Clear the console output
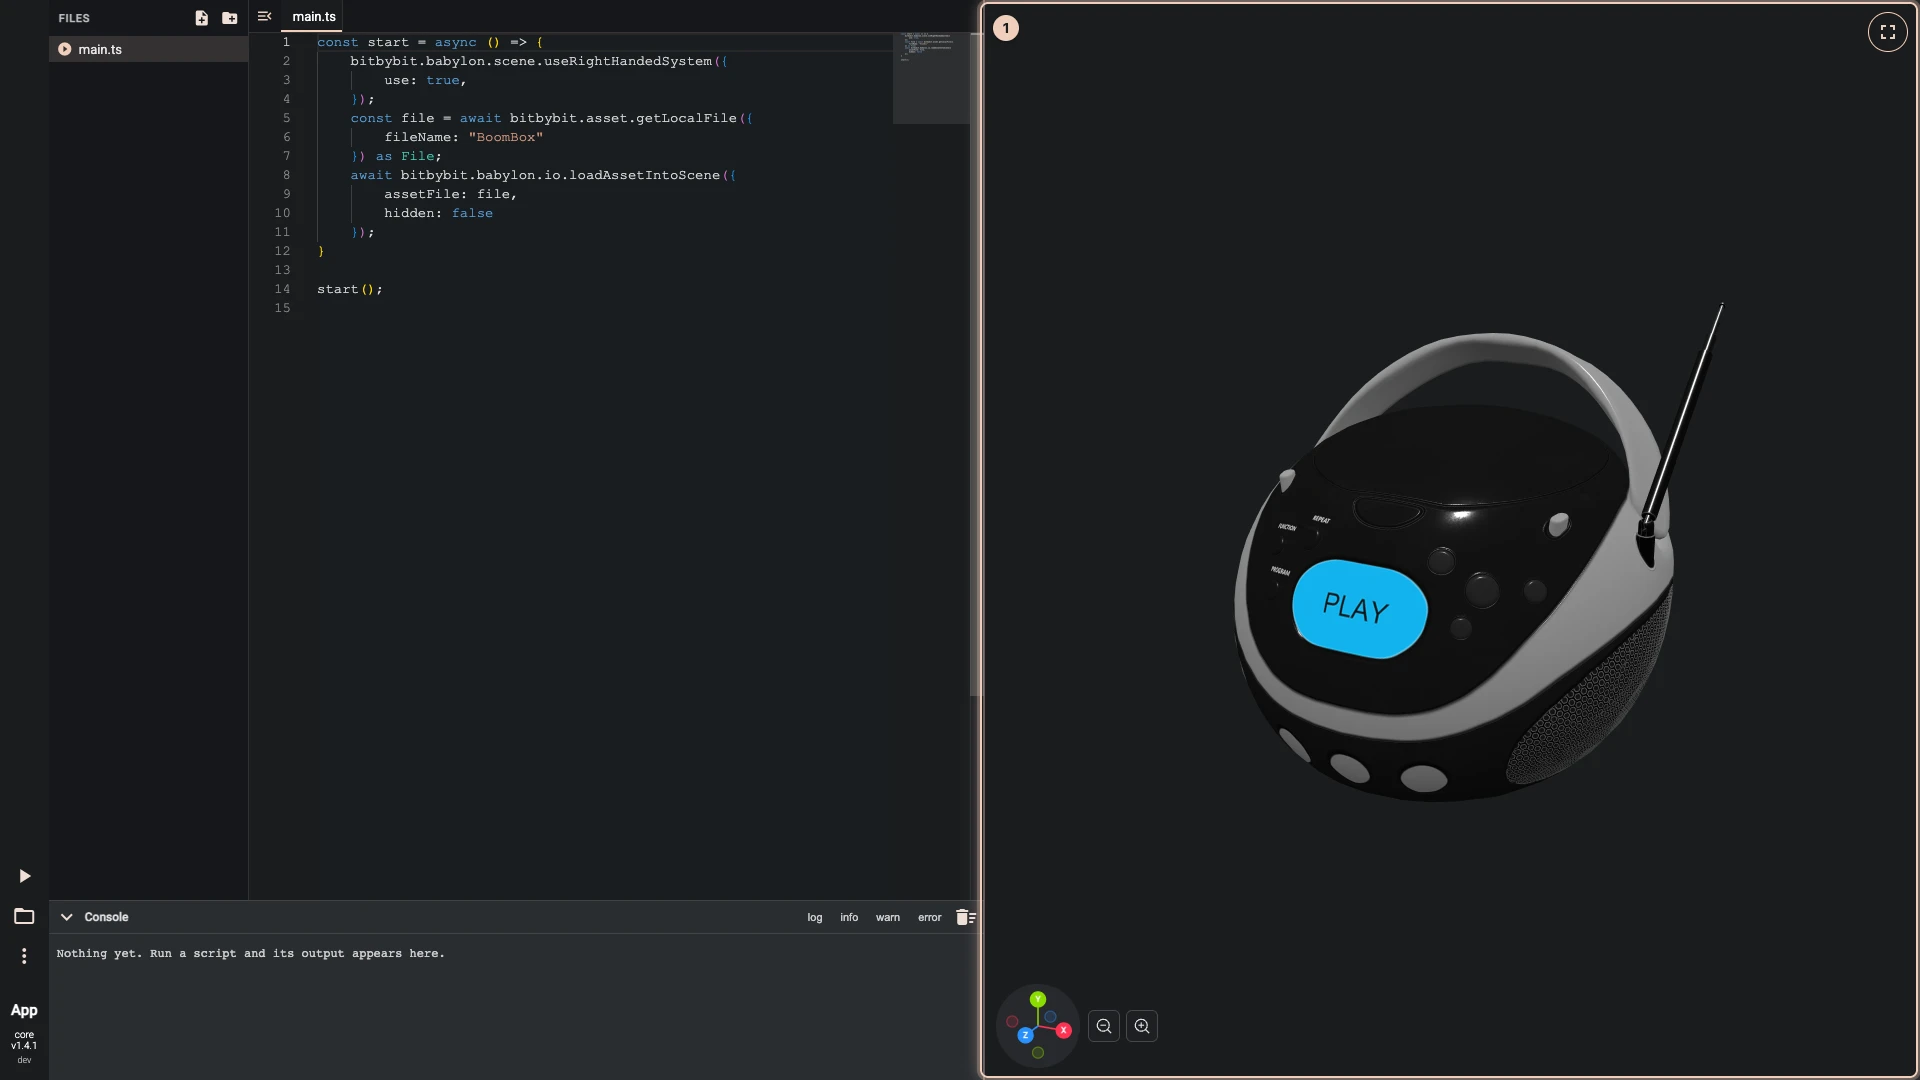 click(965, 917)
